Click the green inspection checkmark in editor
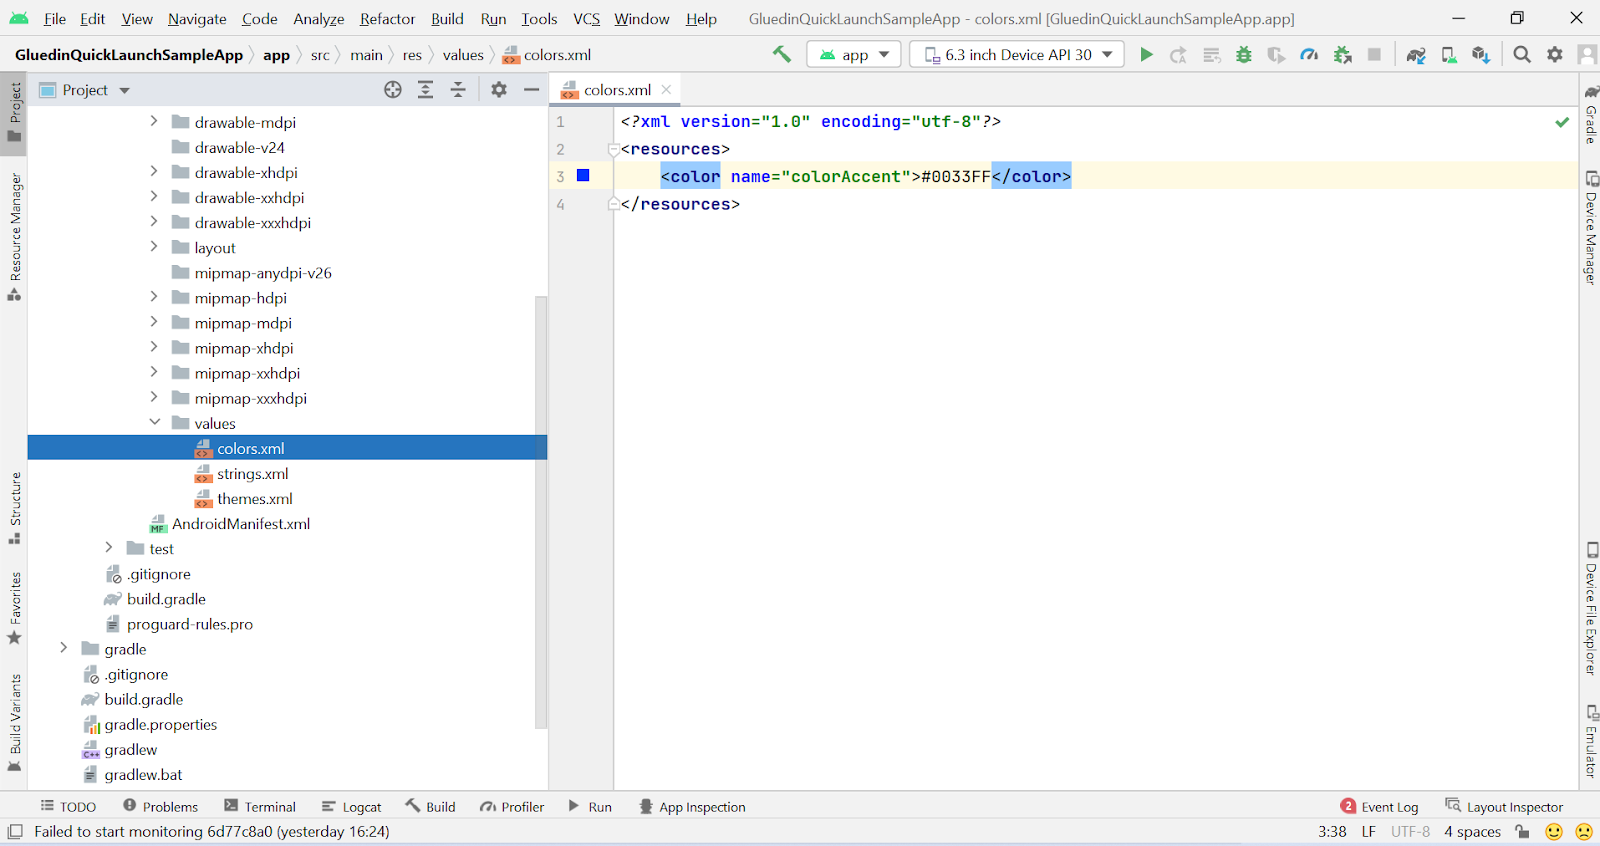The height and width of the screenshot is (846, 1600). pyautogui.click(x=1562, y=122)
